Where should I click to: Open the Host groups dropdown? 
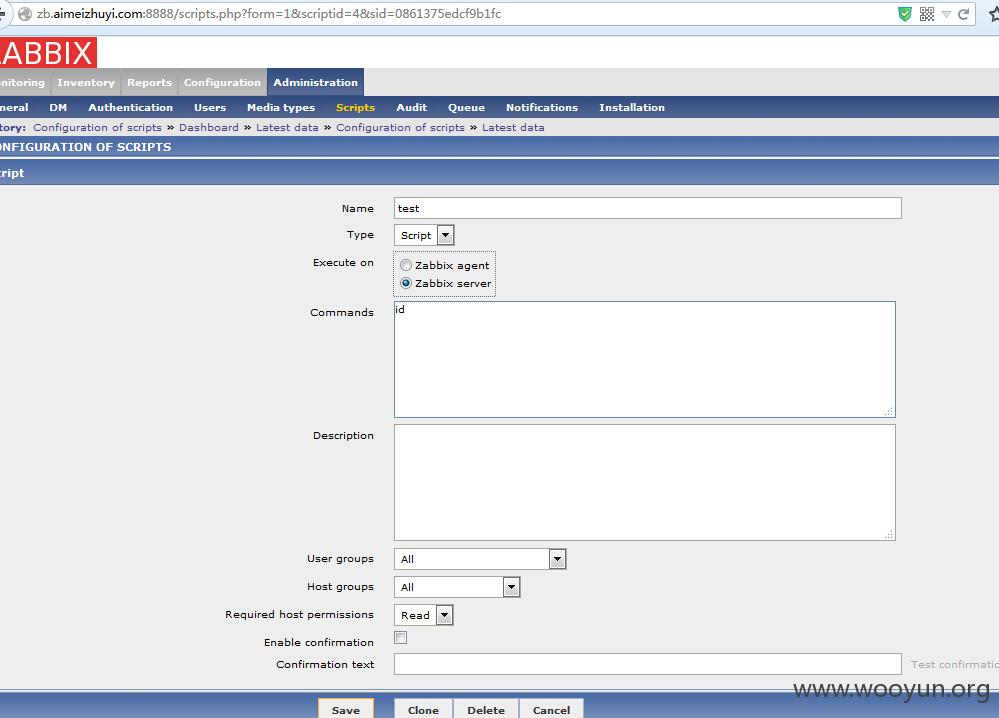pyautogui.click(x=457, y=587)
